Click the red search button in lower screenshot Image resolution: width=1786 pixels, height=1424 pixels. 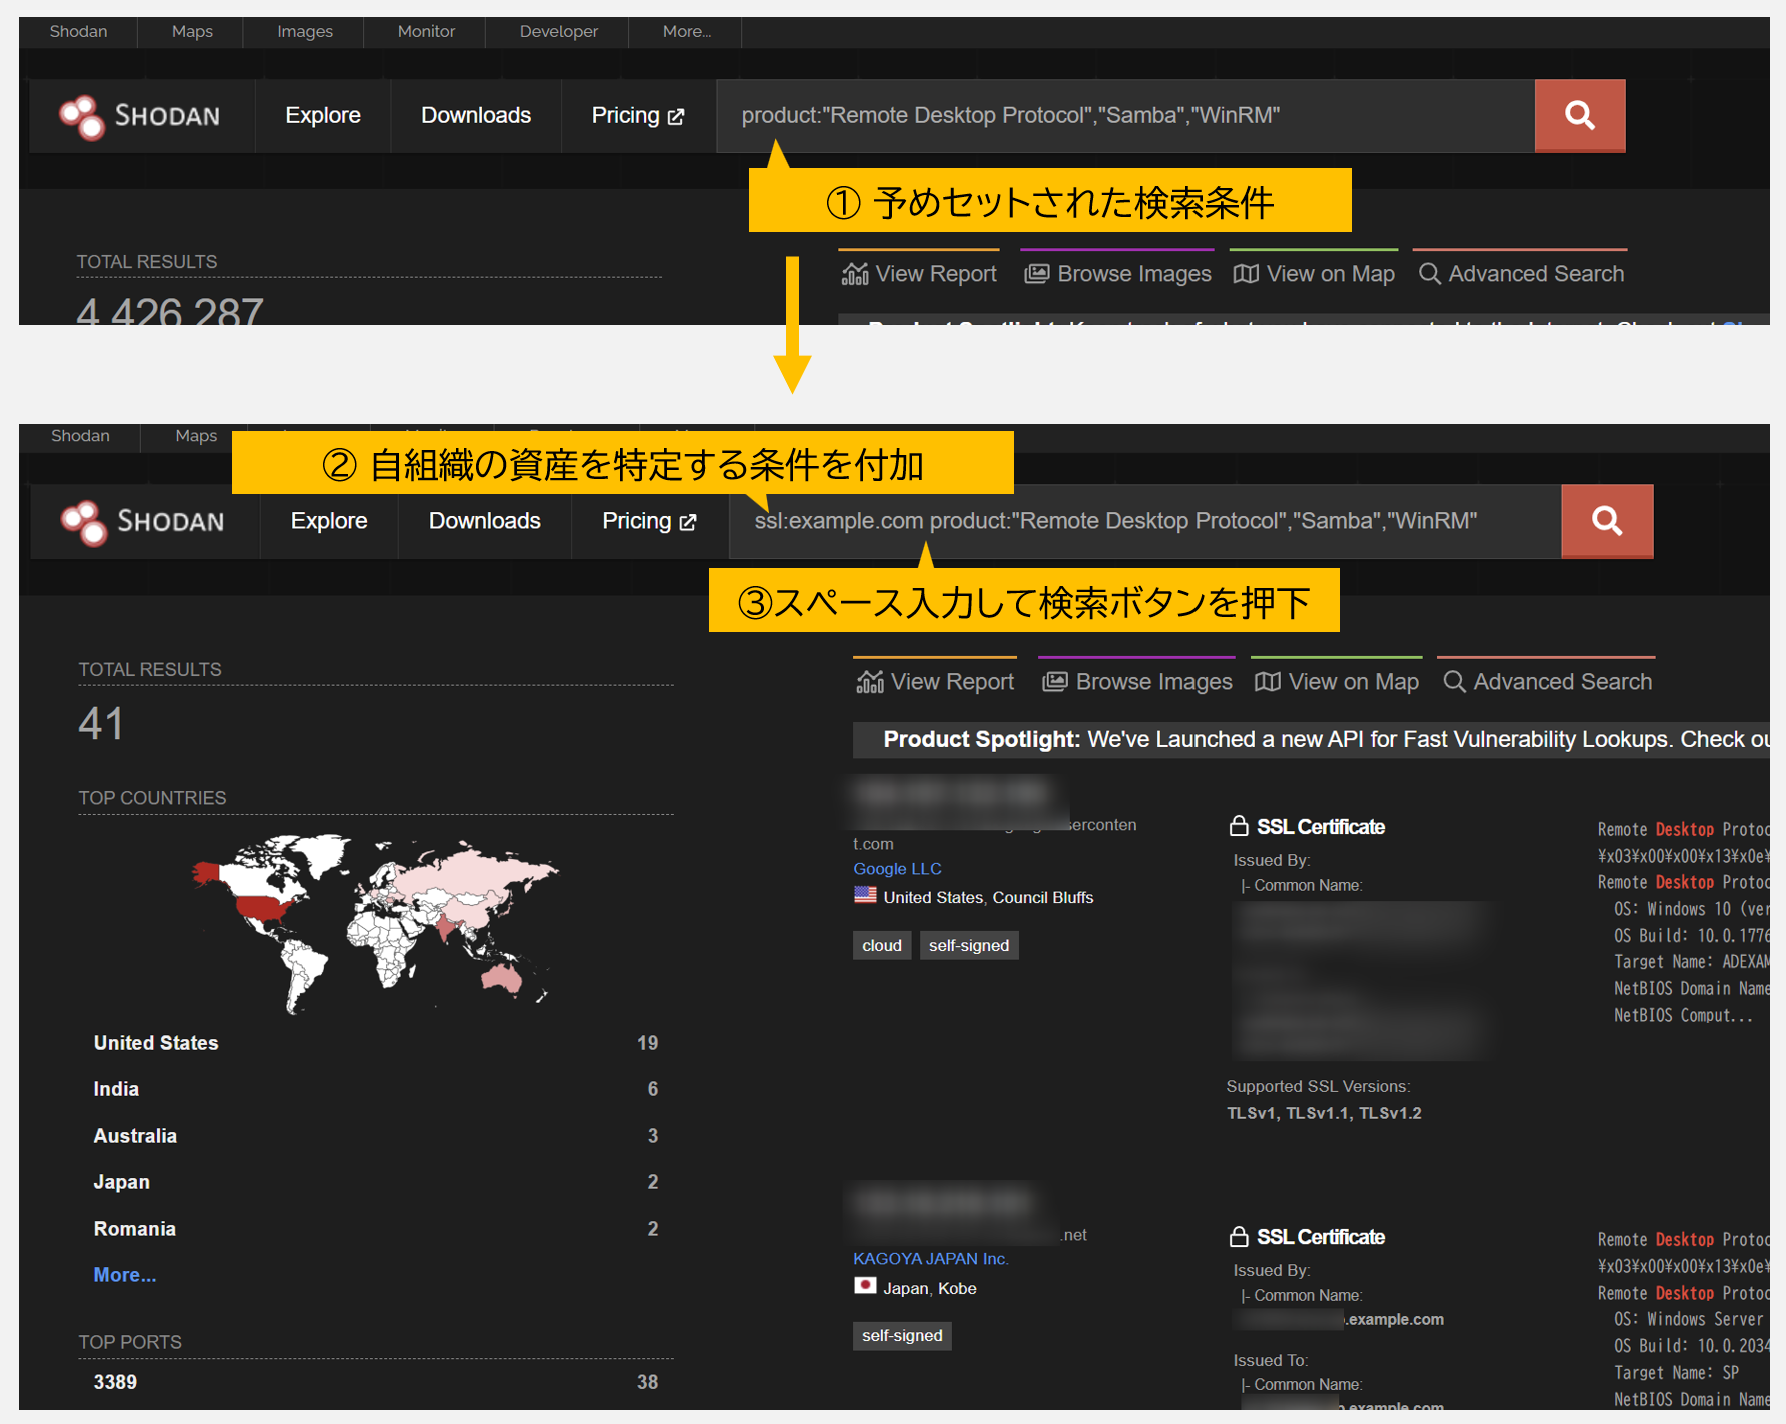point(1607,521)
